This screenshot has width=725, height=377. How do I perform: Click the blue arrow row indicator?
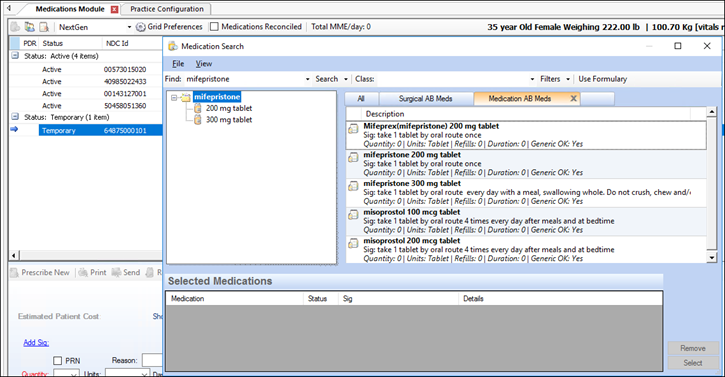[14, 129]
